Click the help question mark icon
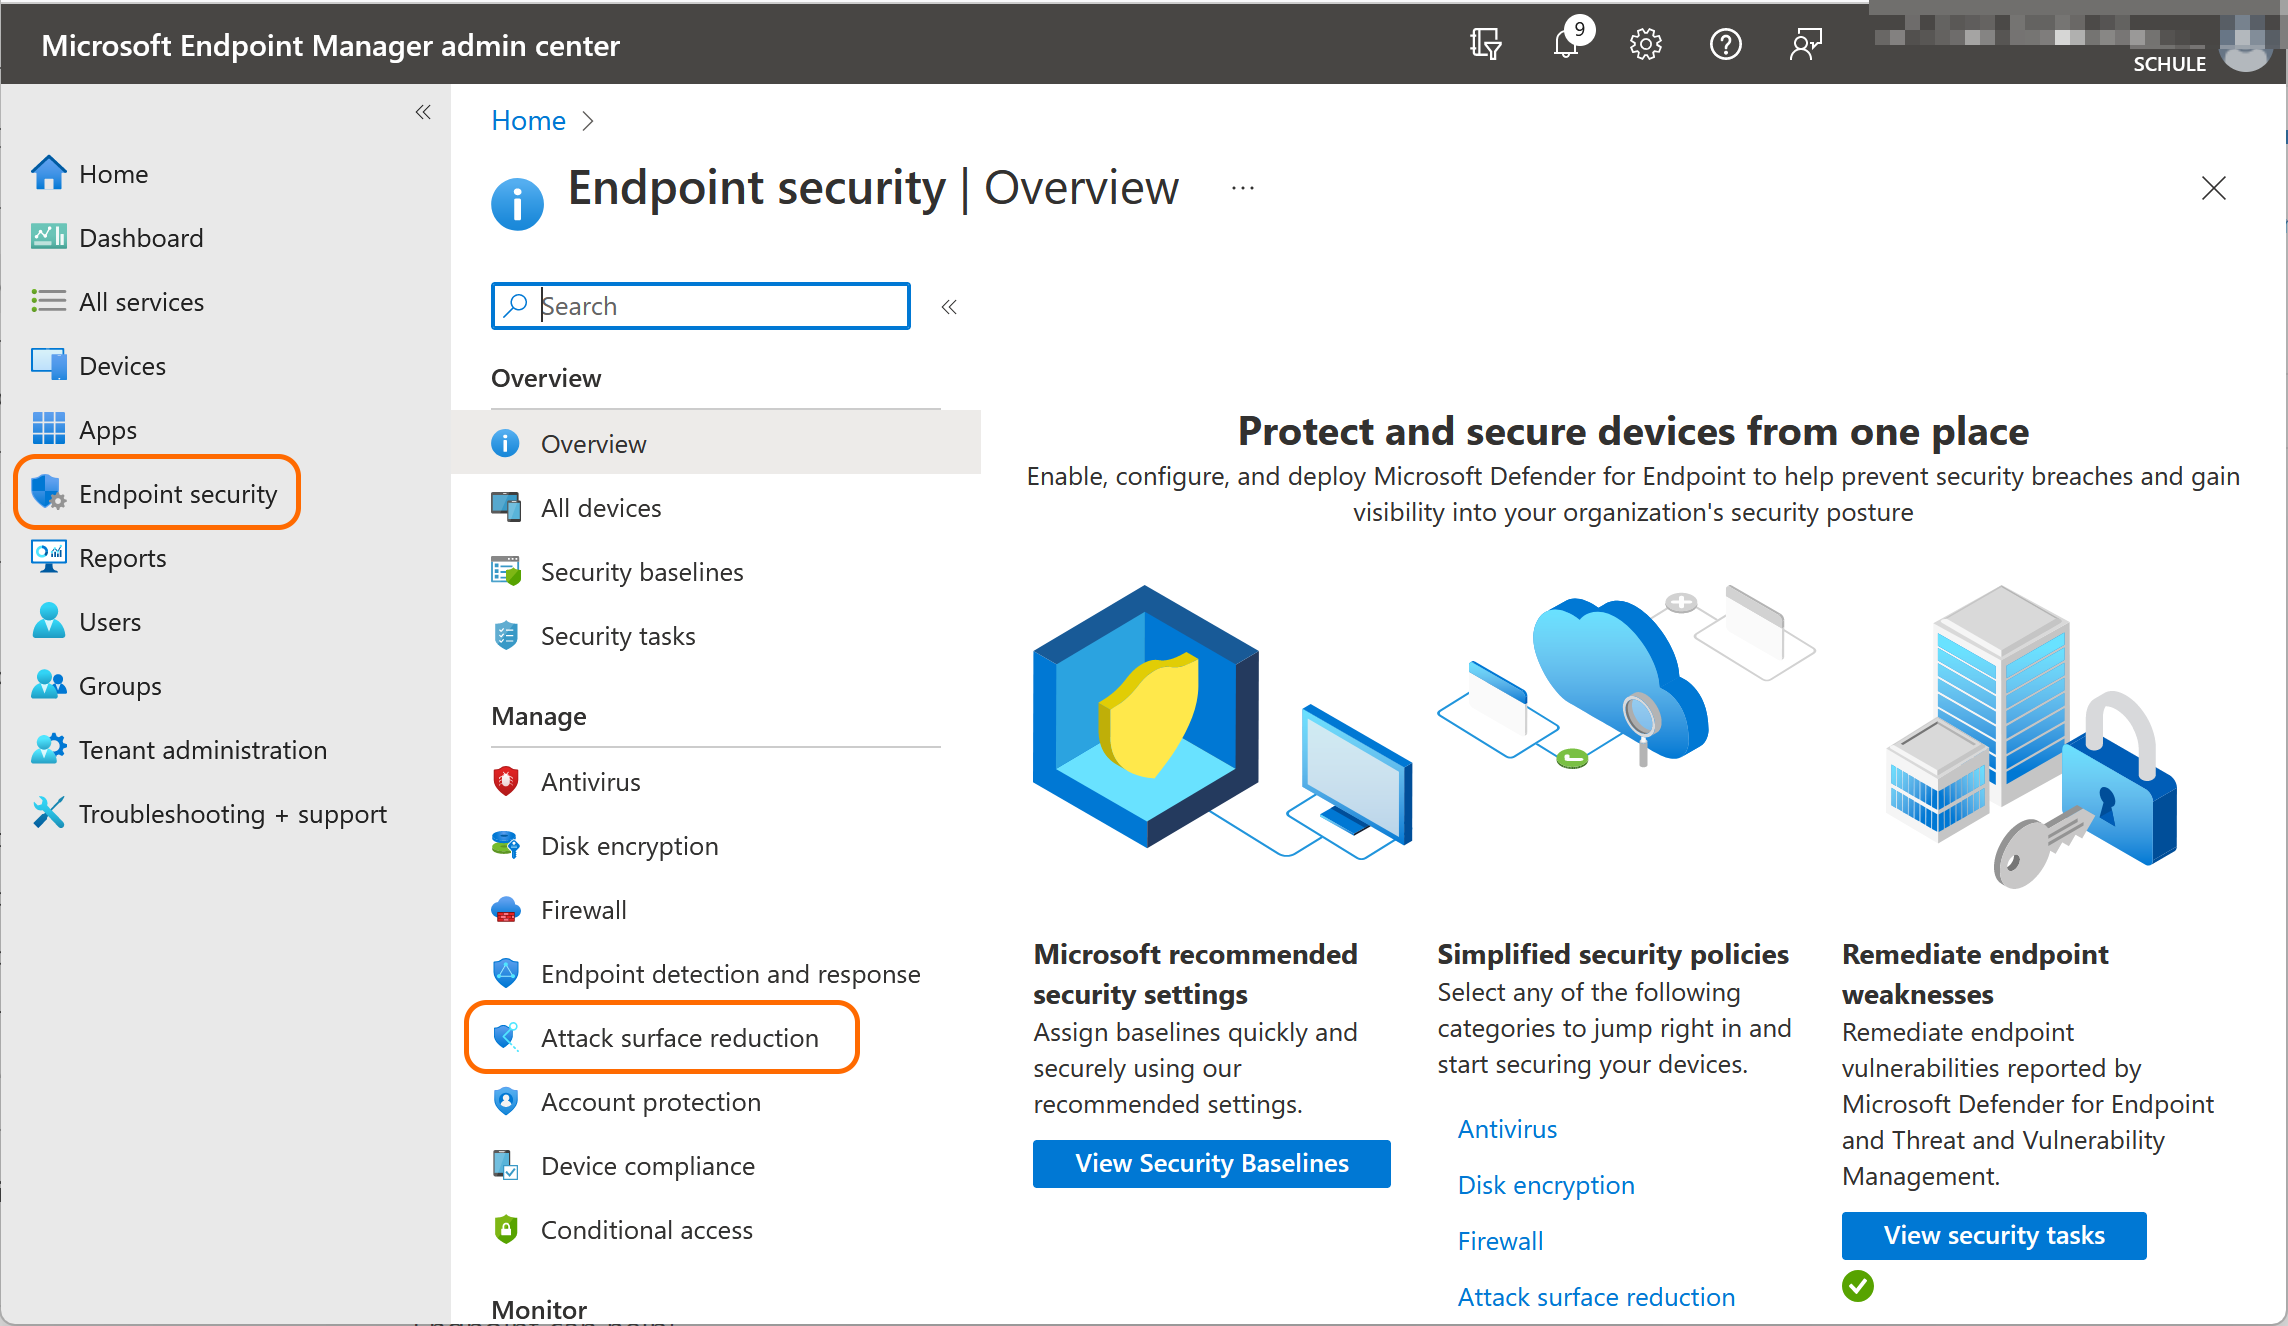 (x=1725, y=45)
